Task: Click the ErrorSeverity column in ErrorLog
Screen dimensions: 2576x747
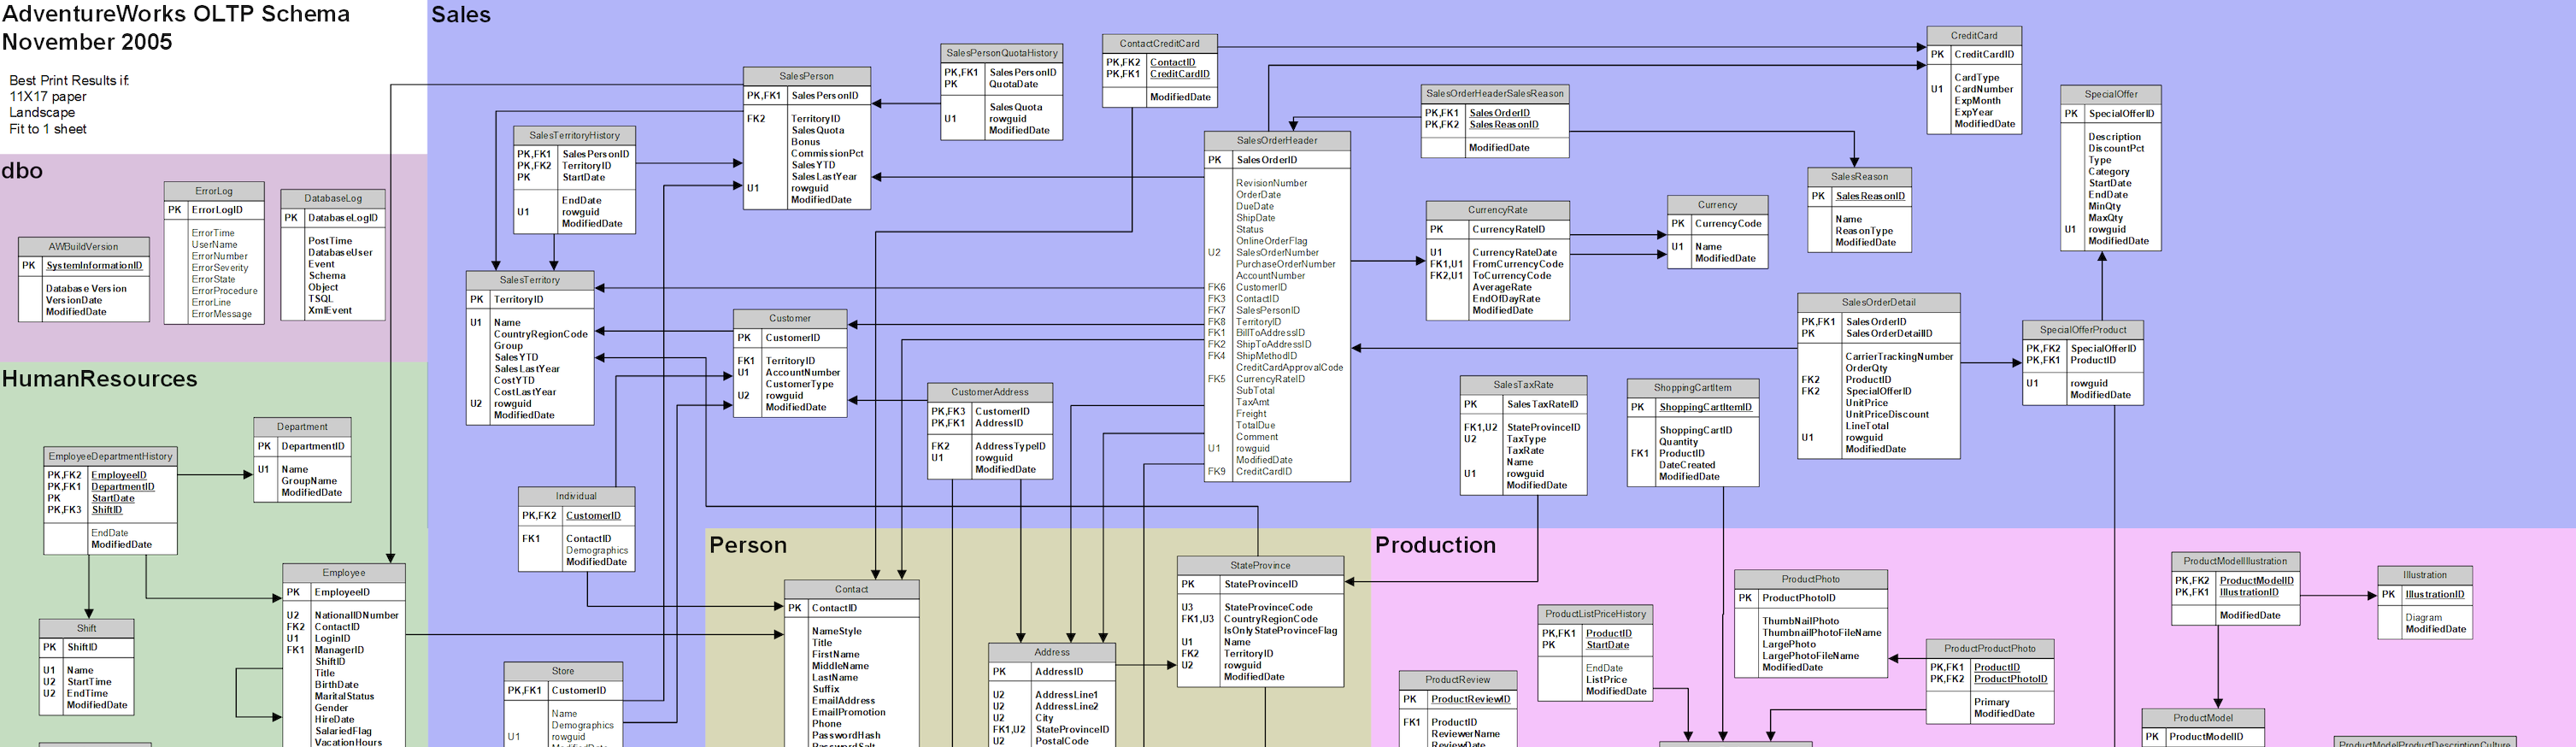Action: tap(220, 268)
